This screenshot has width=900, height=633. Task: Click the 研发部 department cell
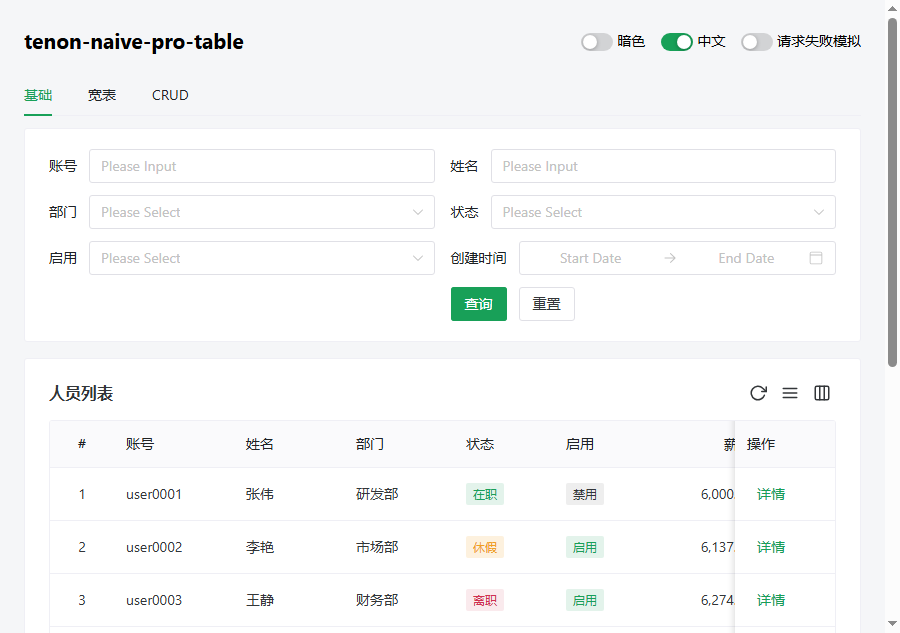(377, 494)
